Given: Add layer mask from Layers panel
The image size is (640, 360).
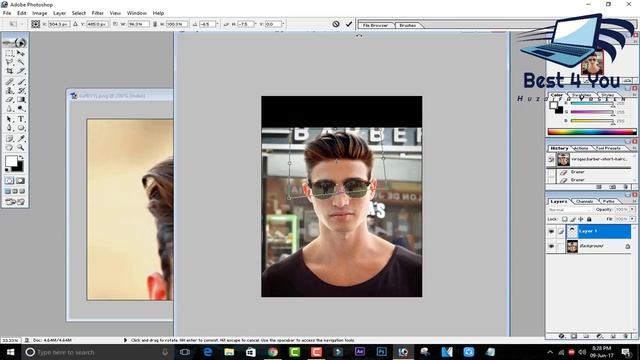Looking at the screenshot, I should (x=574, y=336).
